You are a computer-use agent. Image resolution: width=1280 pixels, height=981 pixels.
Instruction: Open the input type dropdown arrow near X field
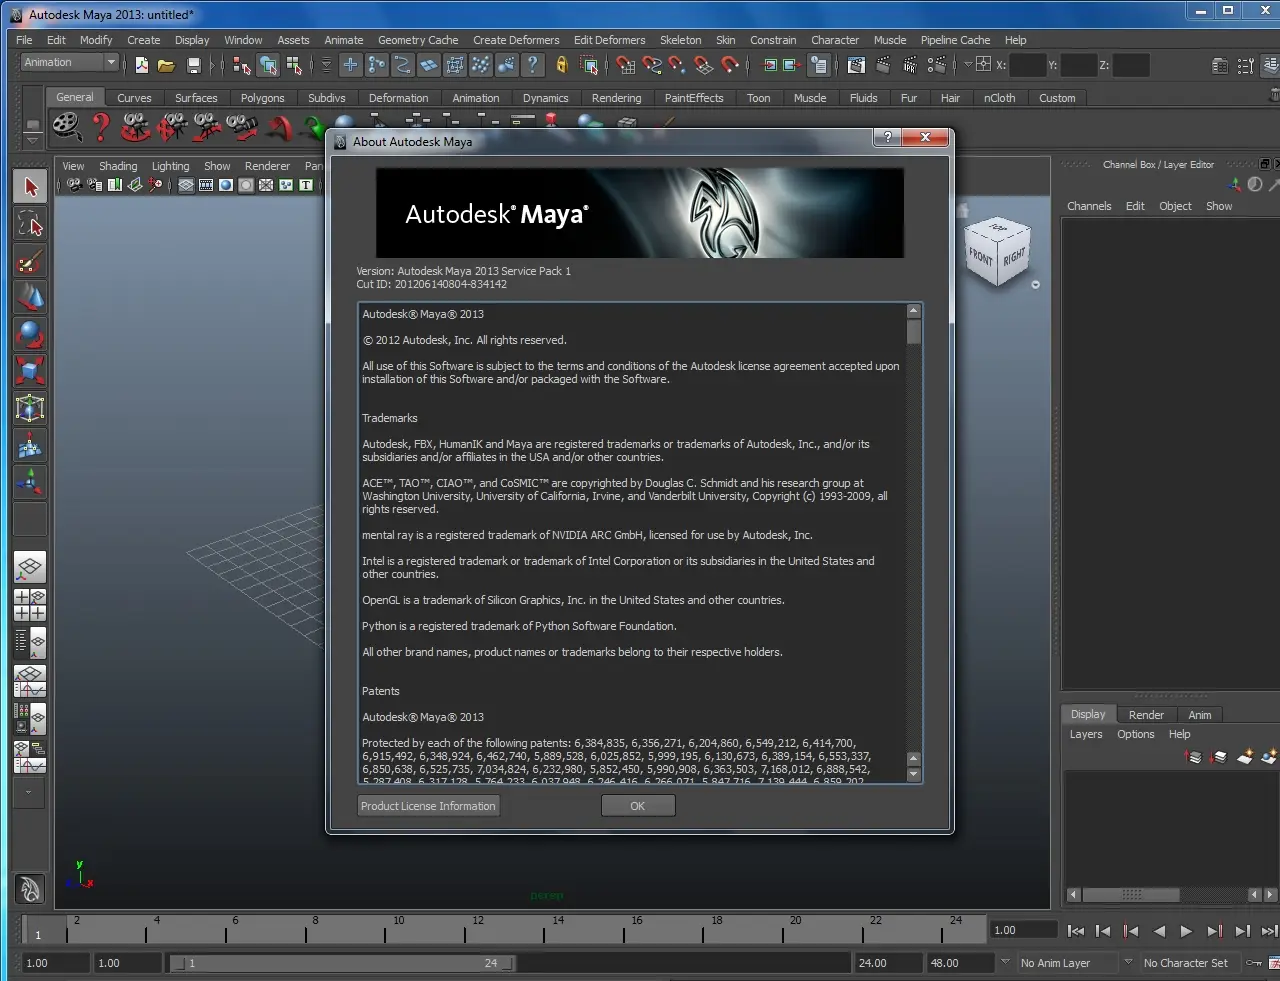click(x=968, y=65)
